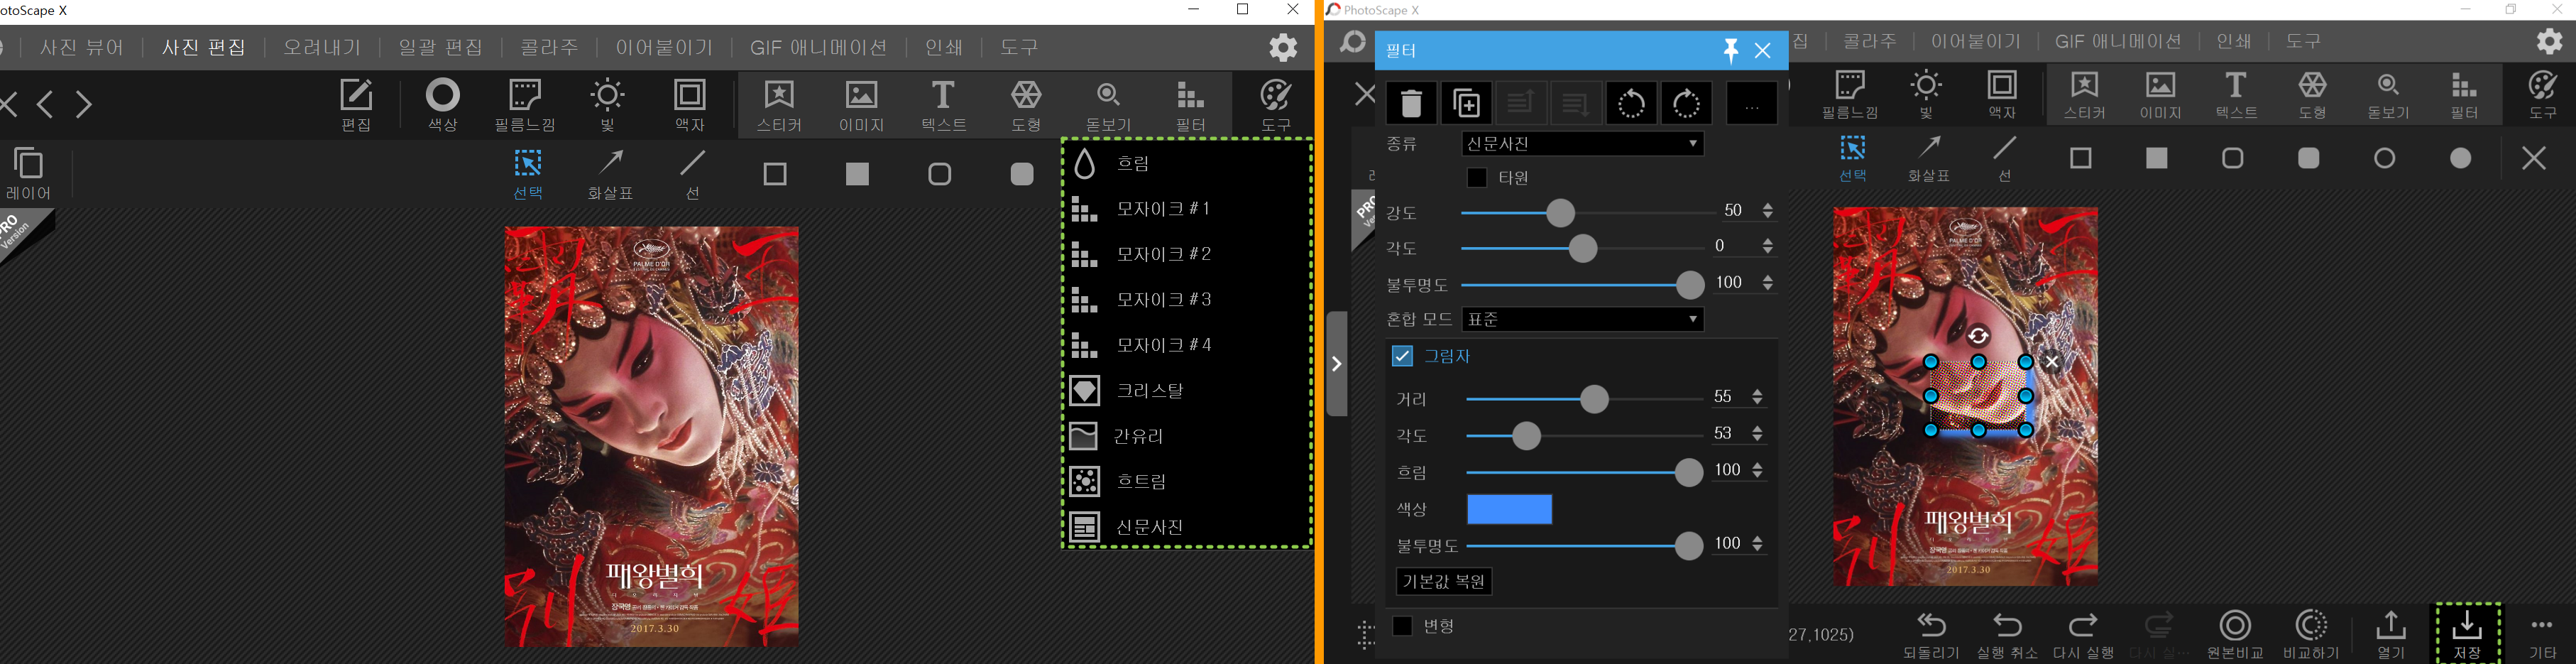Open settings gear in left window
Image resolution: width=2576 pixels, height=664 pixels.
point(1283,47)
